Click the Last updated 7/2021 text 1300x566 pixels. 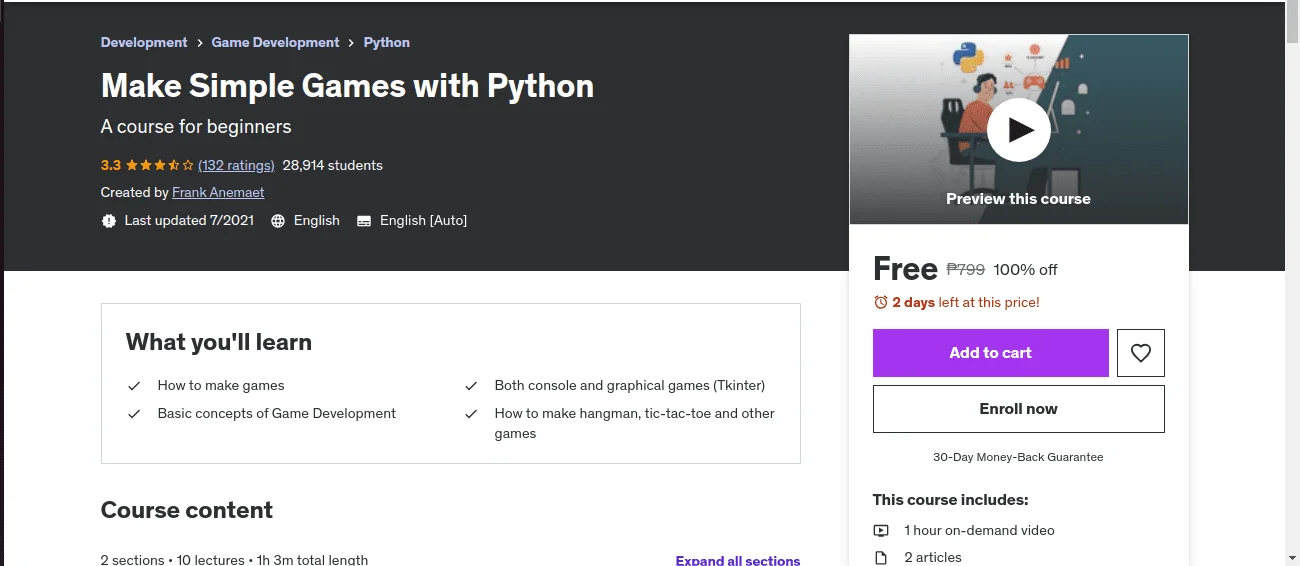tap(189, 220)
